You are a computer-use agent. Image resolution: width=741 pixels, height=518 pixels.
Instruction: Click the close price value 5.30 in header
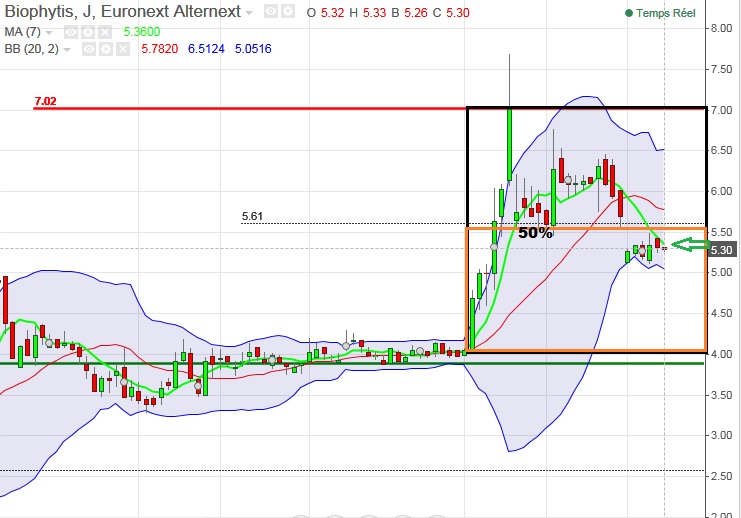458,13
